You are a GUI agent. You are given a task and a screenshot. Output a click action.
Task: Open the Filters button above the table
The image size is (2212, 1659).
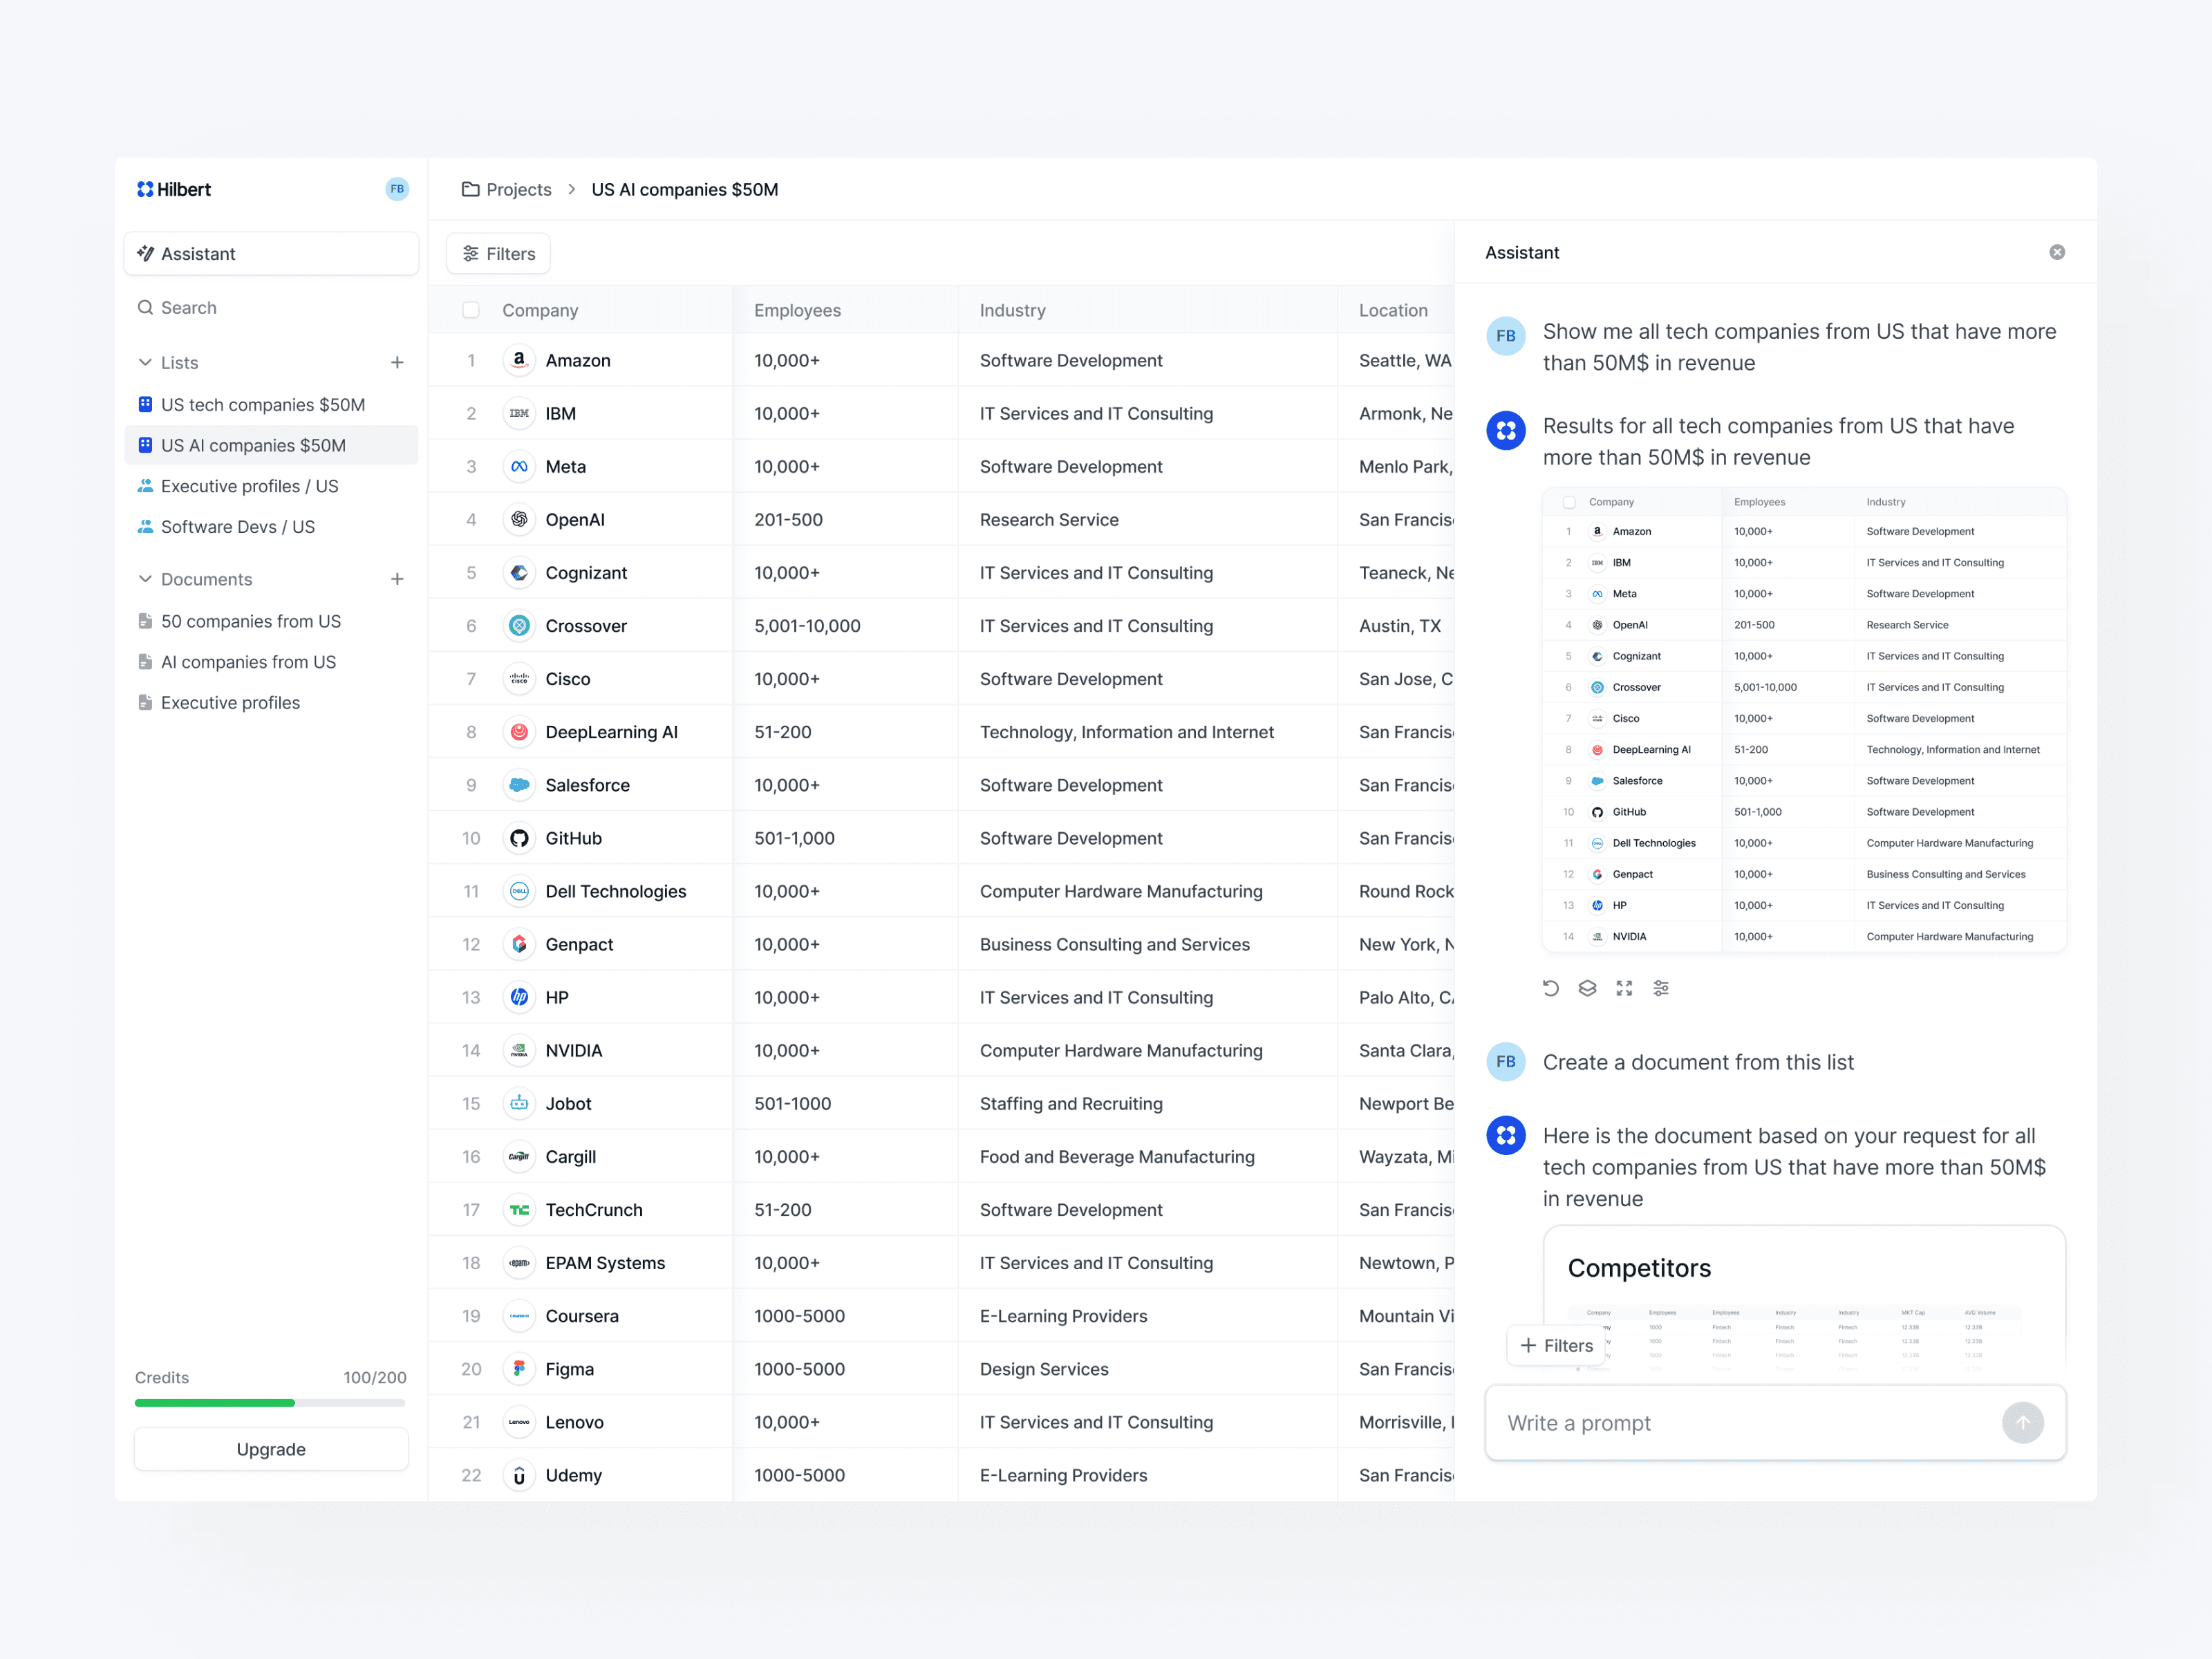pyautogui.click(x=498, y=254)
